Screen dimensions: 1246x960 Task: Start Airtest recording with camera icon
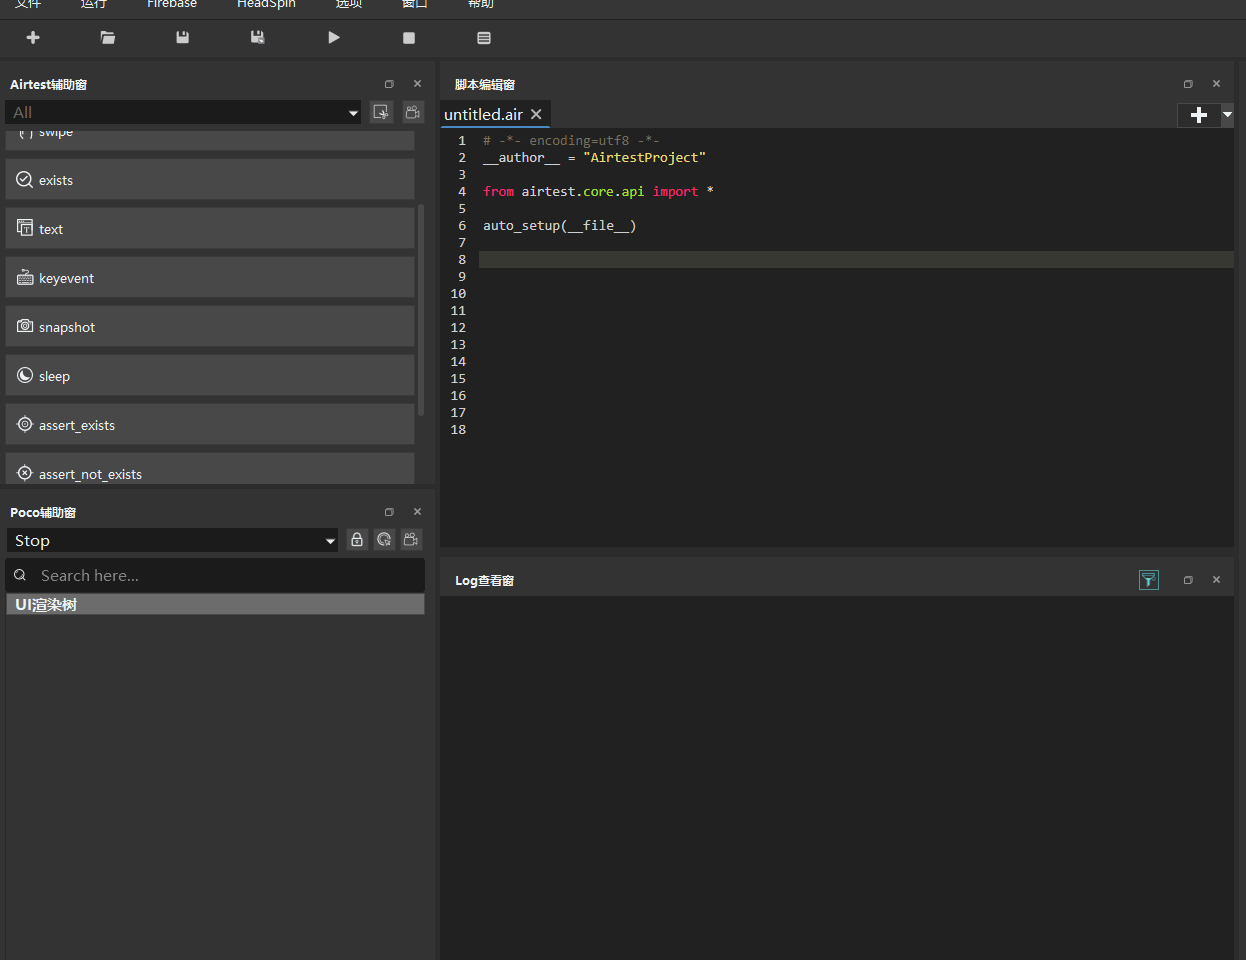point(413,112)
